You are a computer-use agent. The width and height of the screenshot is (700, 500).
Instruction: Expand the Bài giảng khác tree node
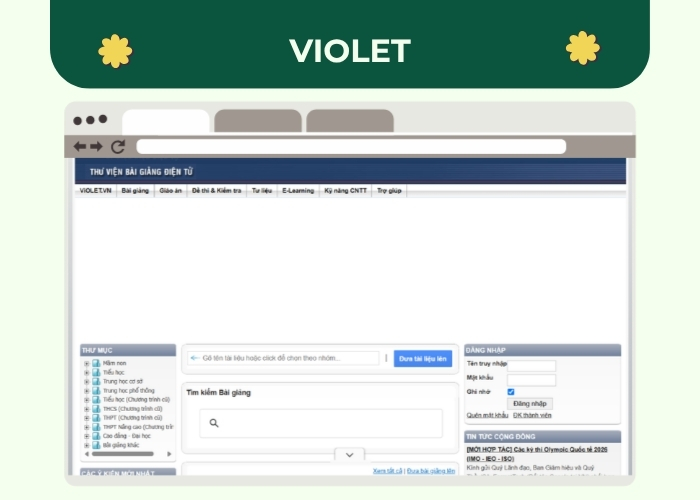(x=87, y=445)
